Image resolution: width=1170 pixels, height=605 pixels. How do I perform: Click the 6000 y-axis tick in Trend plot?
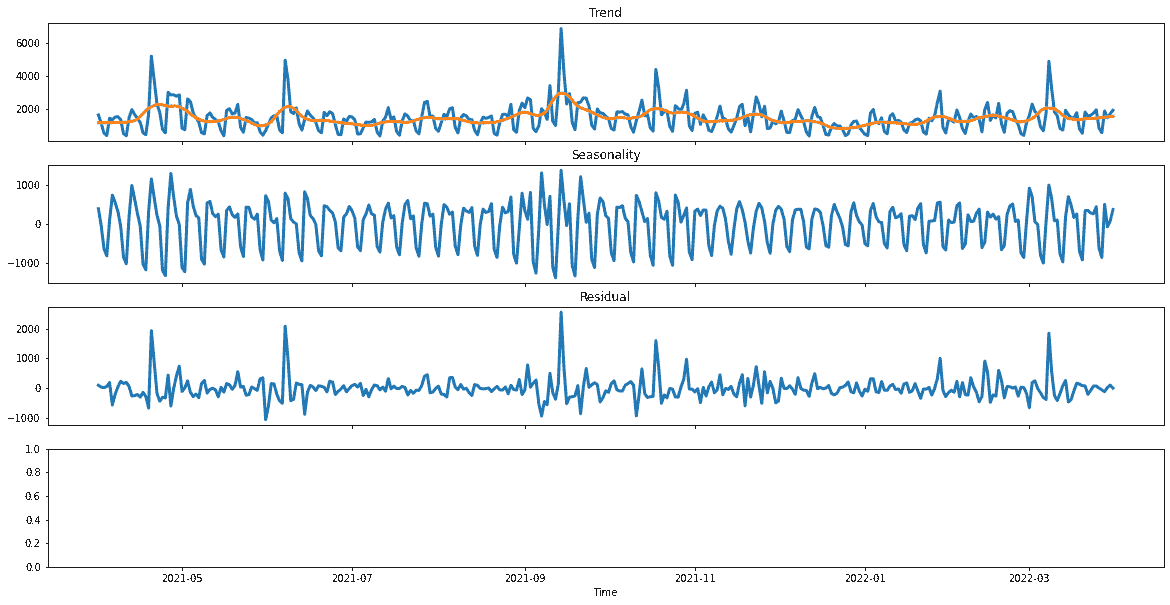26,43
